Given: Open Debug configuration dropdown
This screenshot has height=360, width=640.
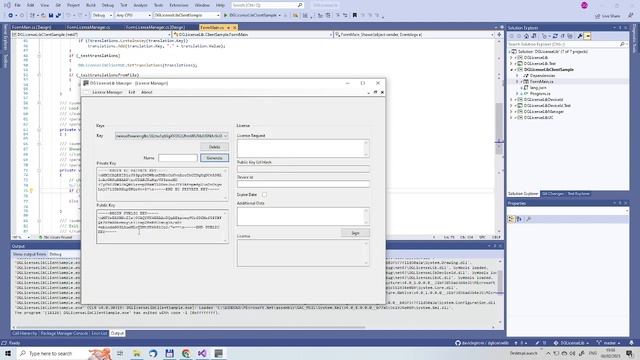Looking at the screenshot, I should click(x=102, y=15).
